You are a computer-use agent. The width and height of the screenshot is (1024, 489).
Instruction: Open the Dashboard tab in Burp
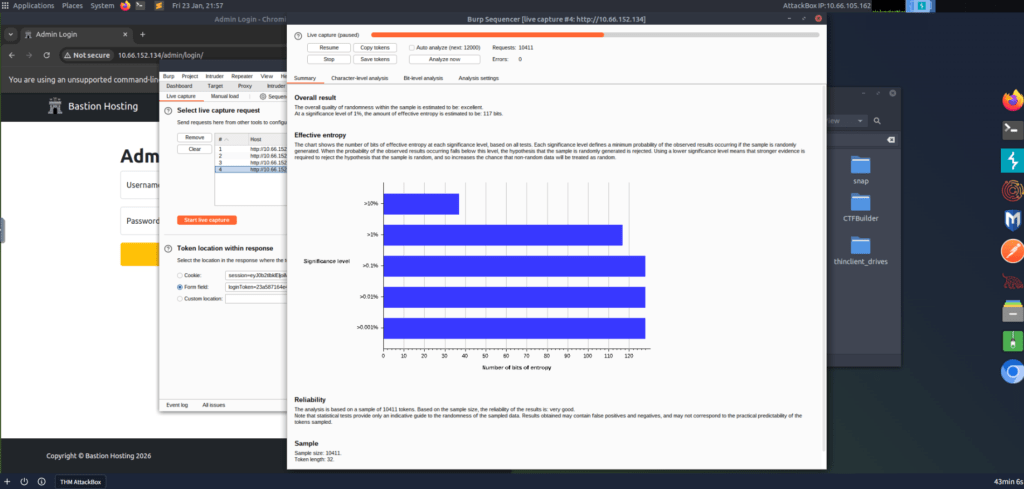(179, 86)
